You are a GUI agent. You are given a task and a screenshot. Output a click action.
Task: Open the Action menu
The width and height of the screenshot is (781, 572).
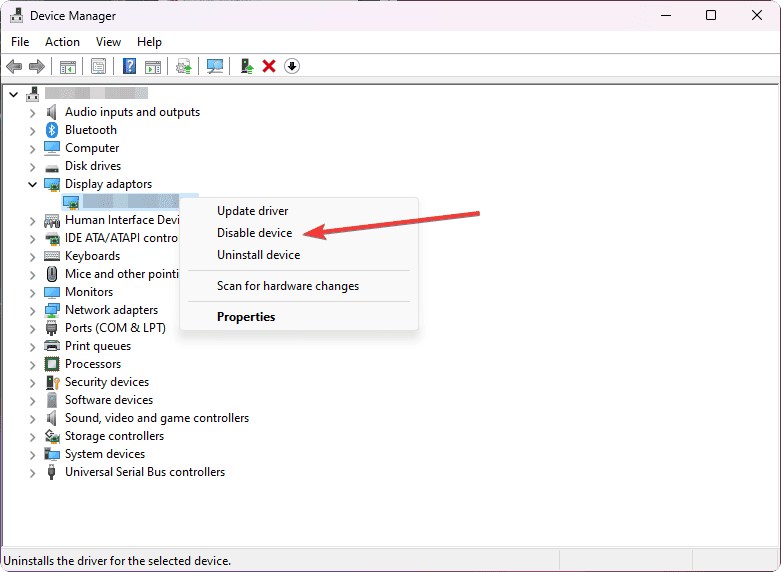[x=62, y=42]
